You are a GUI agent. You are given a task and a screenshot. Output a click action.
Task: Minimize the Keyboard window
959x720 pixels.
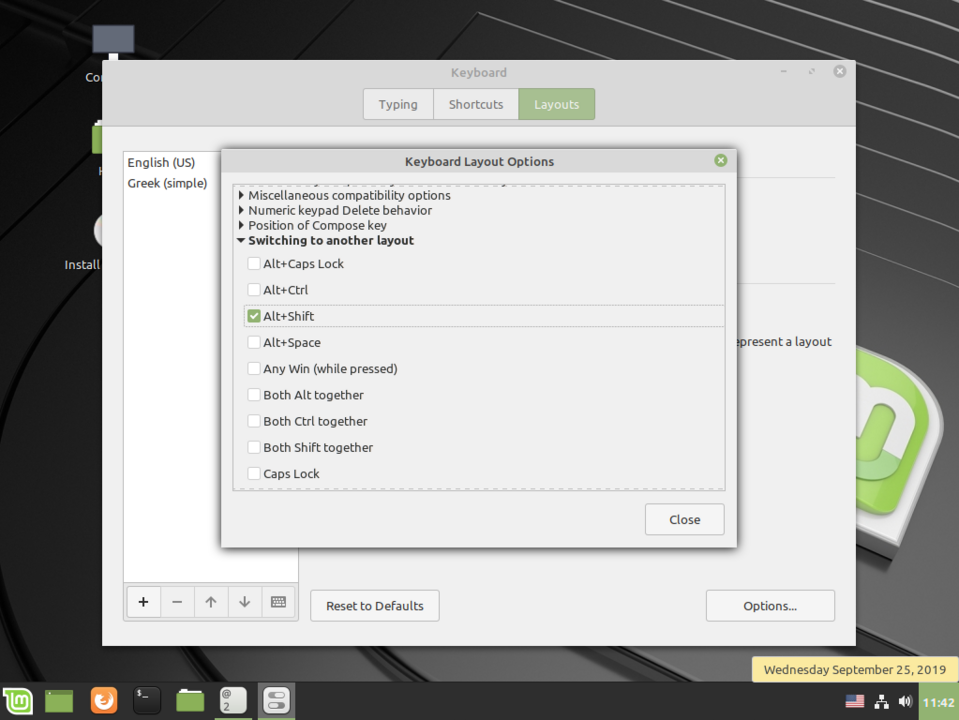783,72
